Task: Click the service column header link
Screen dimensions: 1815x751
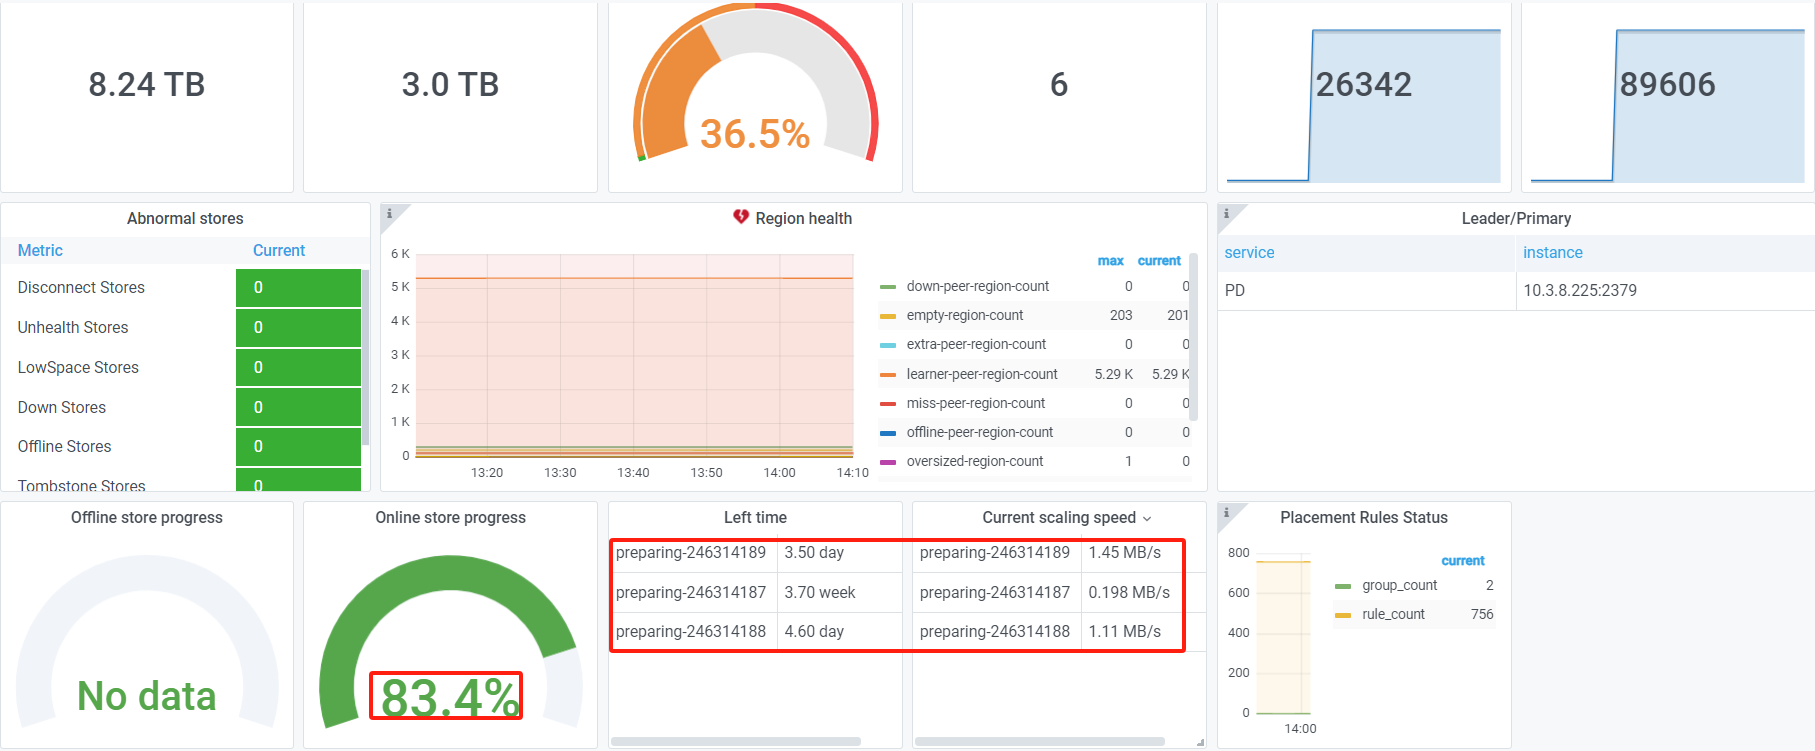Action: tap(1249, 252)
